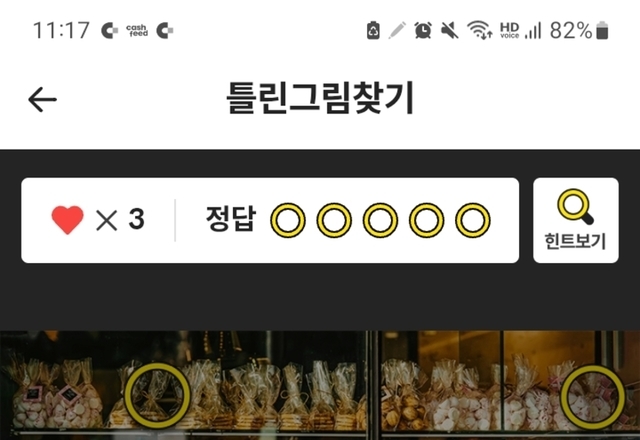Tap the HD voice status icon
Image resolution: width=640 pixels, height=440 pixels.
509,30
